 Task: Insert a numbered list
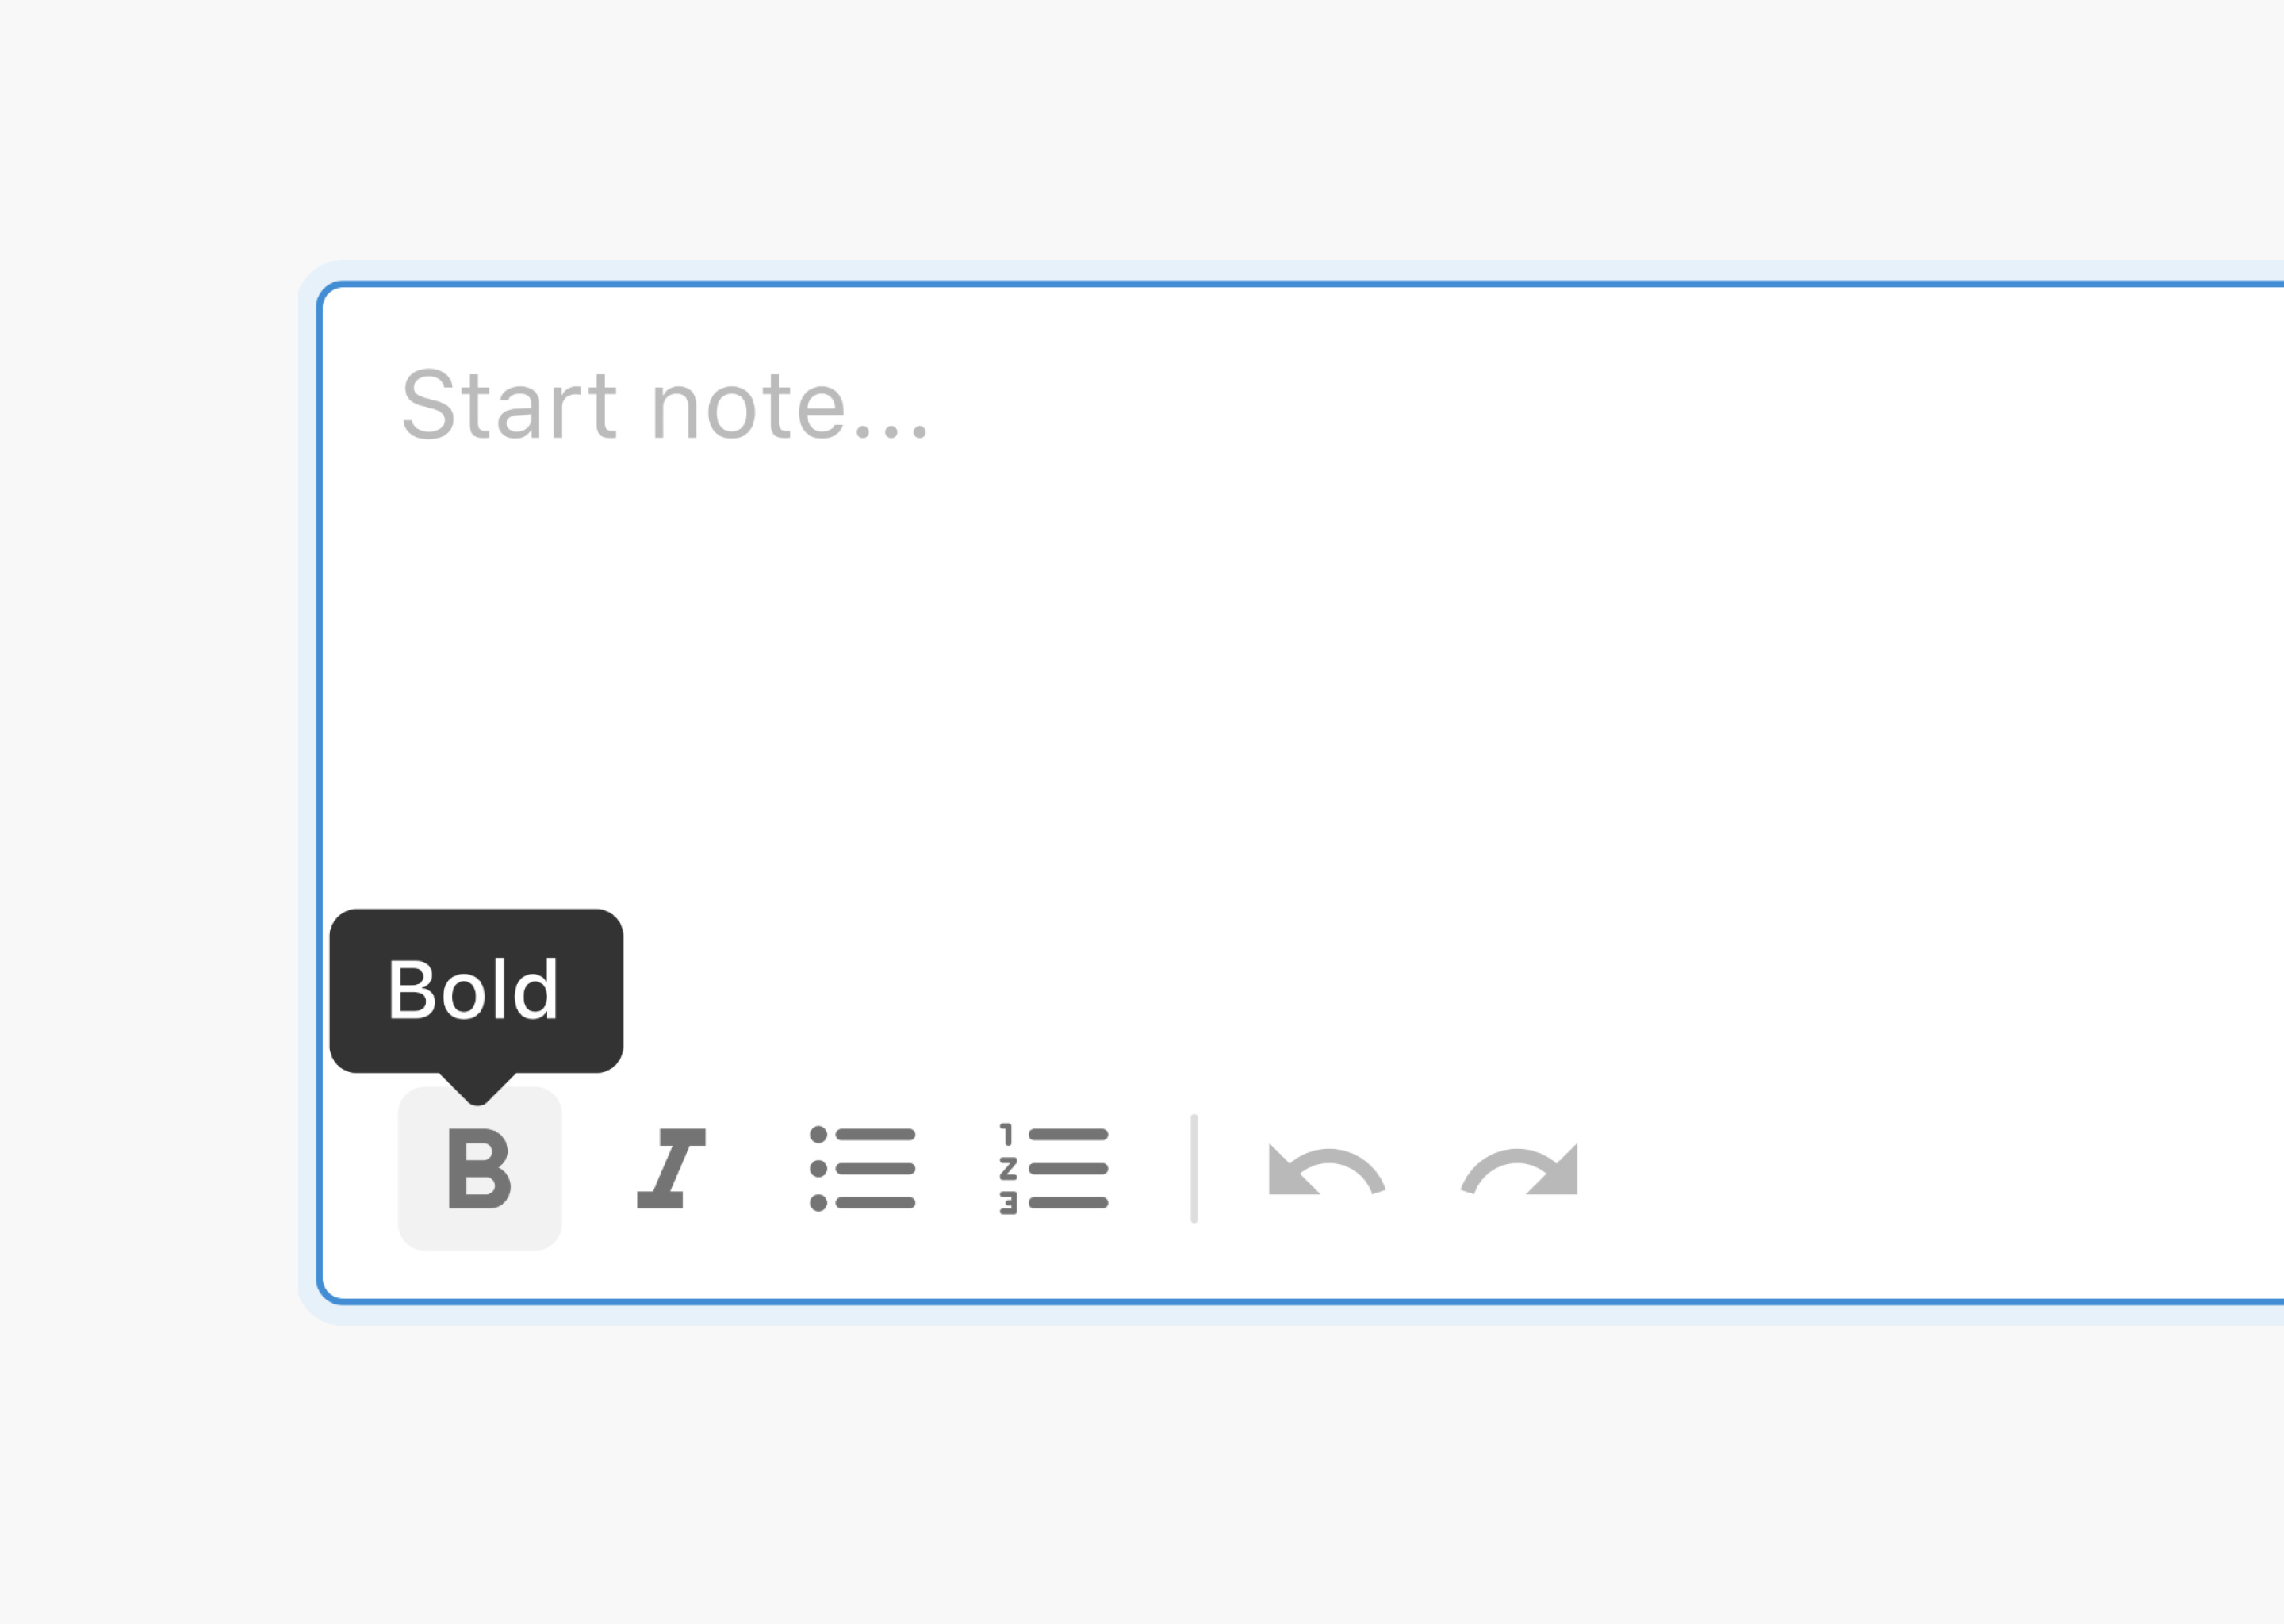pos(1053,1168)
